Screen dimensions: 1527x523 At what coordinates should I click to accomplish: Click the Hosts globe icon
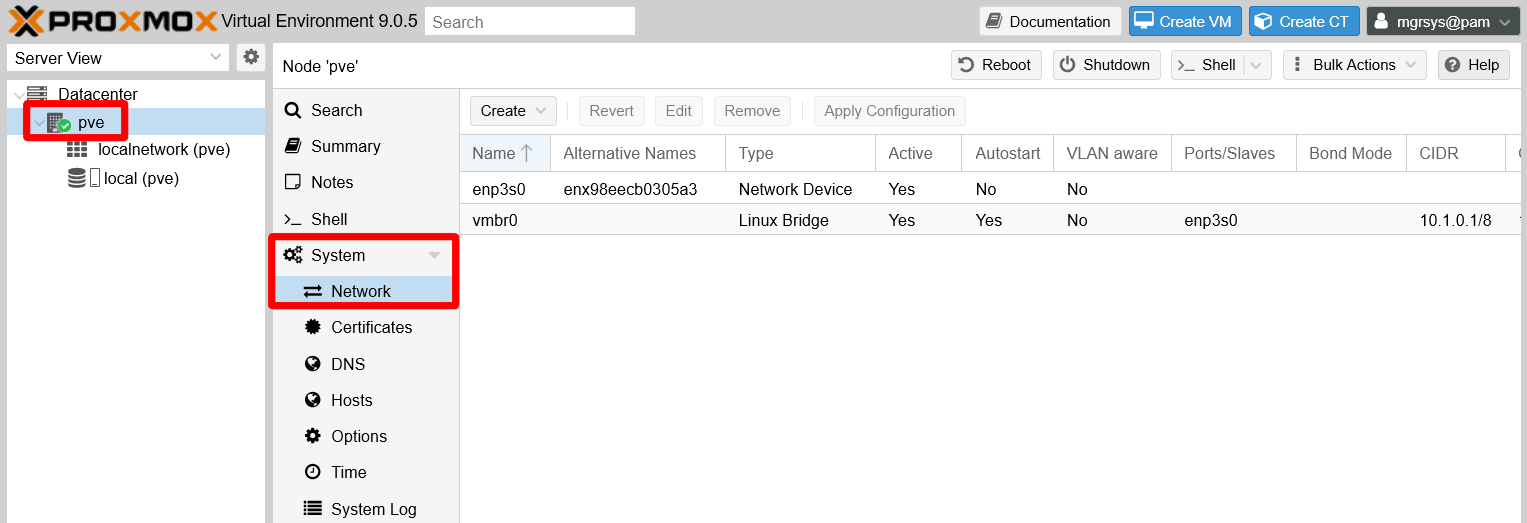[313, 400]
